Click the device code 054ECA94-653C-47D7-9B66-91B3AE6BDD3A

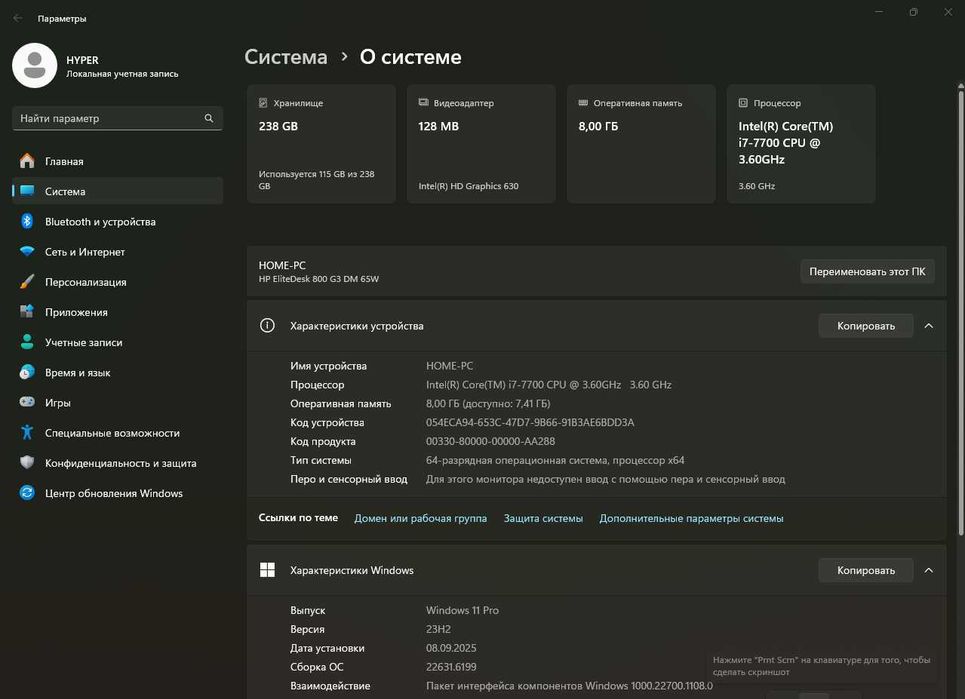pos(530,422)
